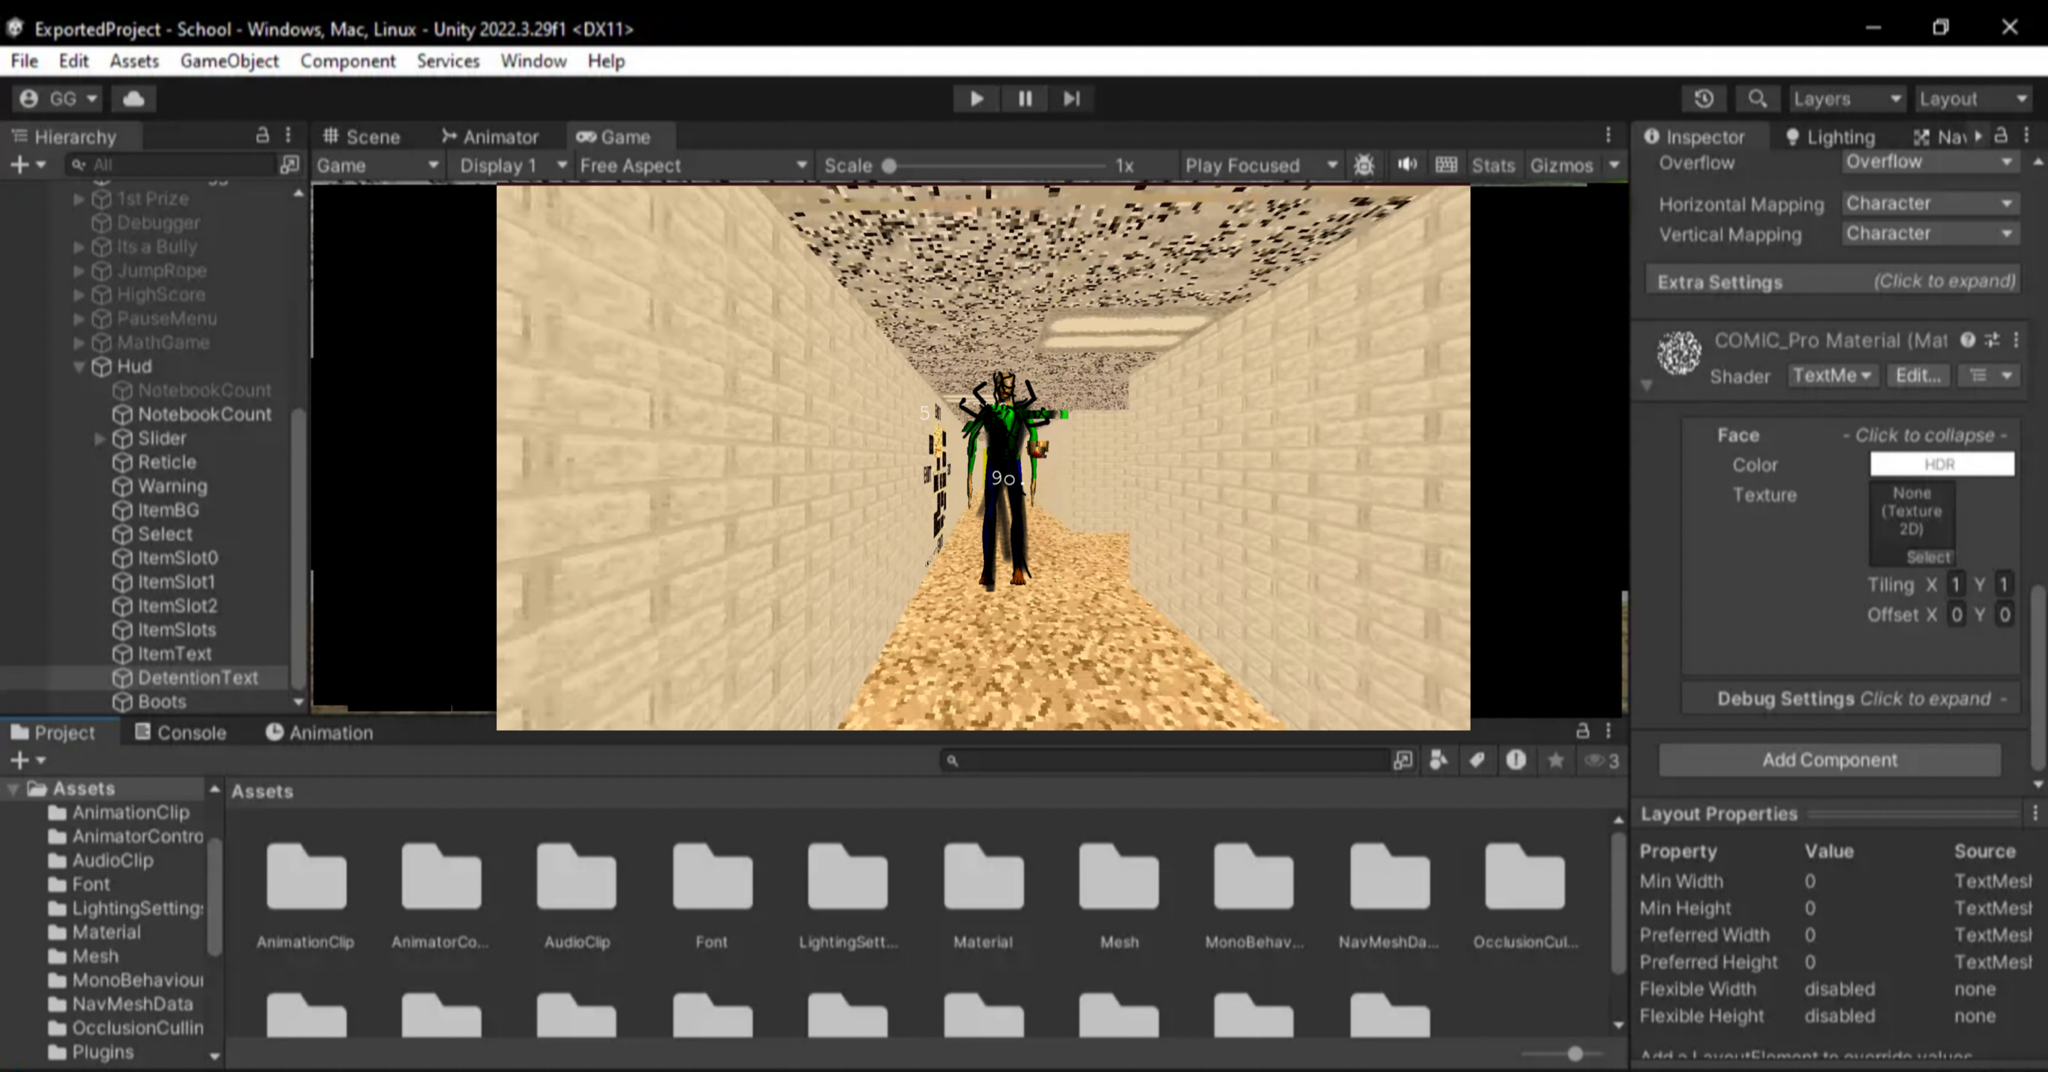2048x1072 pixels.
Task: Open the Play Focused dropdown
Action: pos(1260,166)
